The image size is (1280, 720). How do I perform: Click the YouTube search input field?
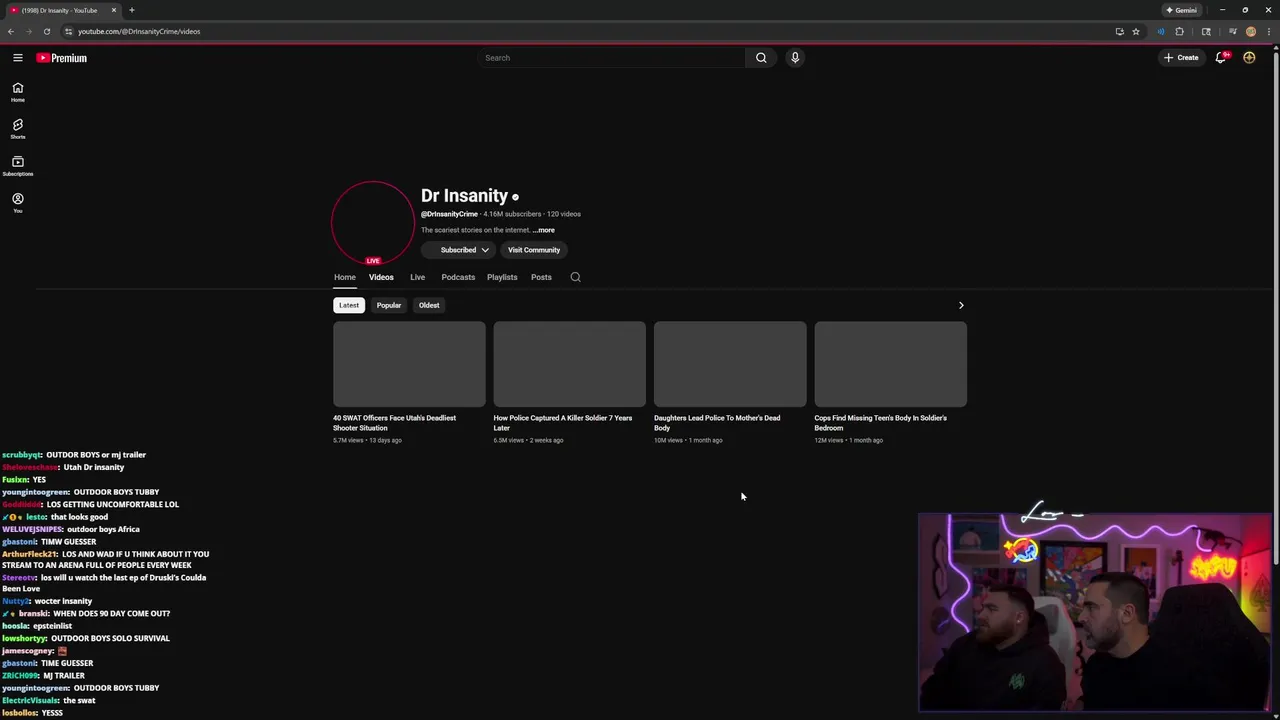(612, 58)
